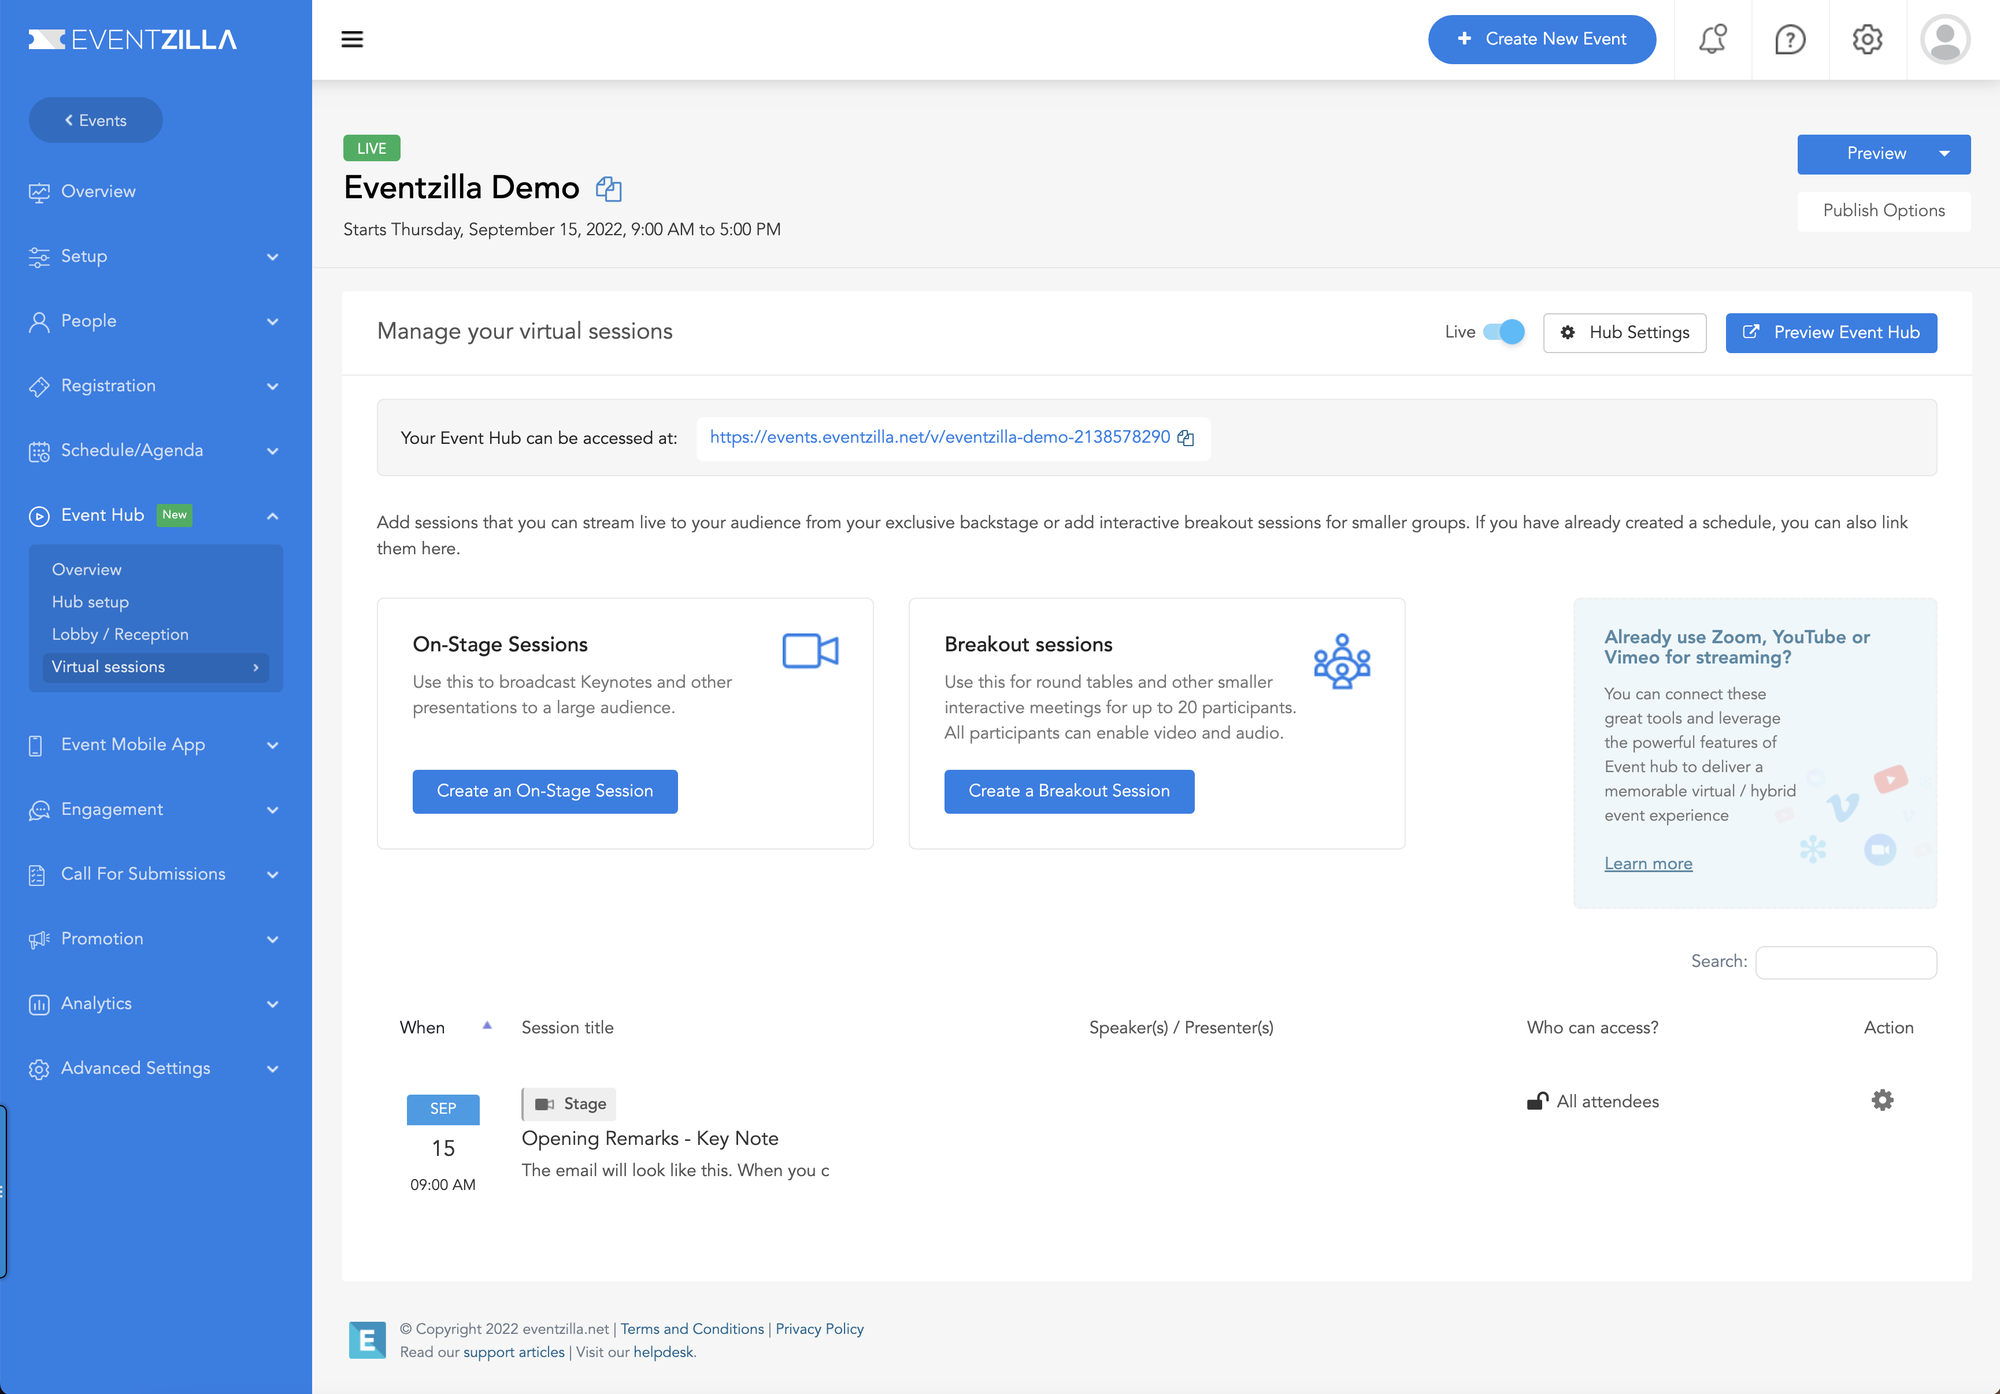Toggle the Live switch off
Viewport: 2000px width, 1394px height.
[1503, 332]
